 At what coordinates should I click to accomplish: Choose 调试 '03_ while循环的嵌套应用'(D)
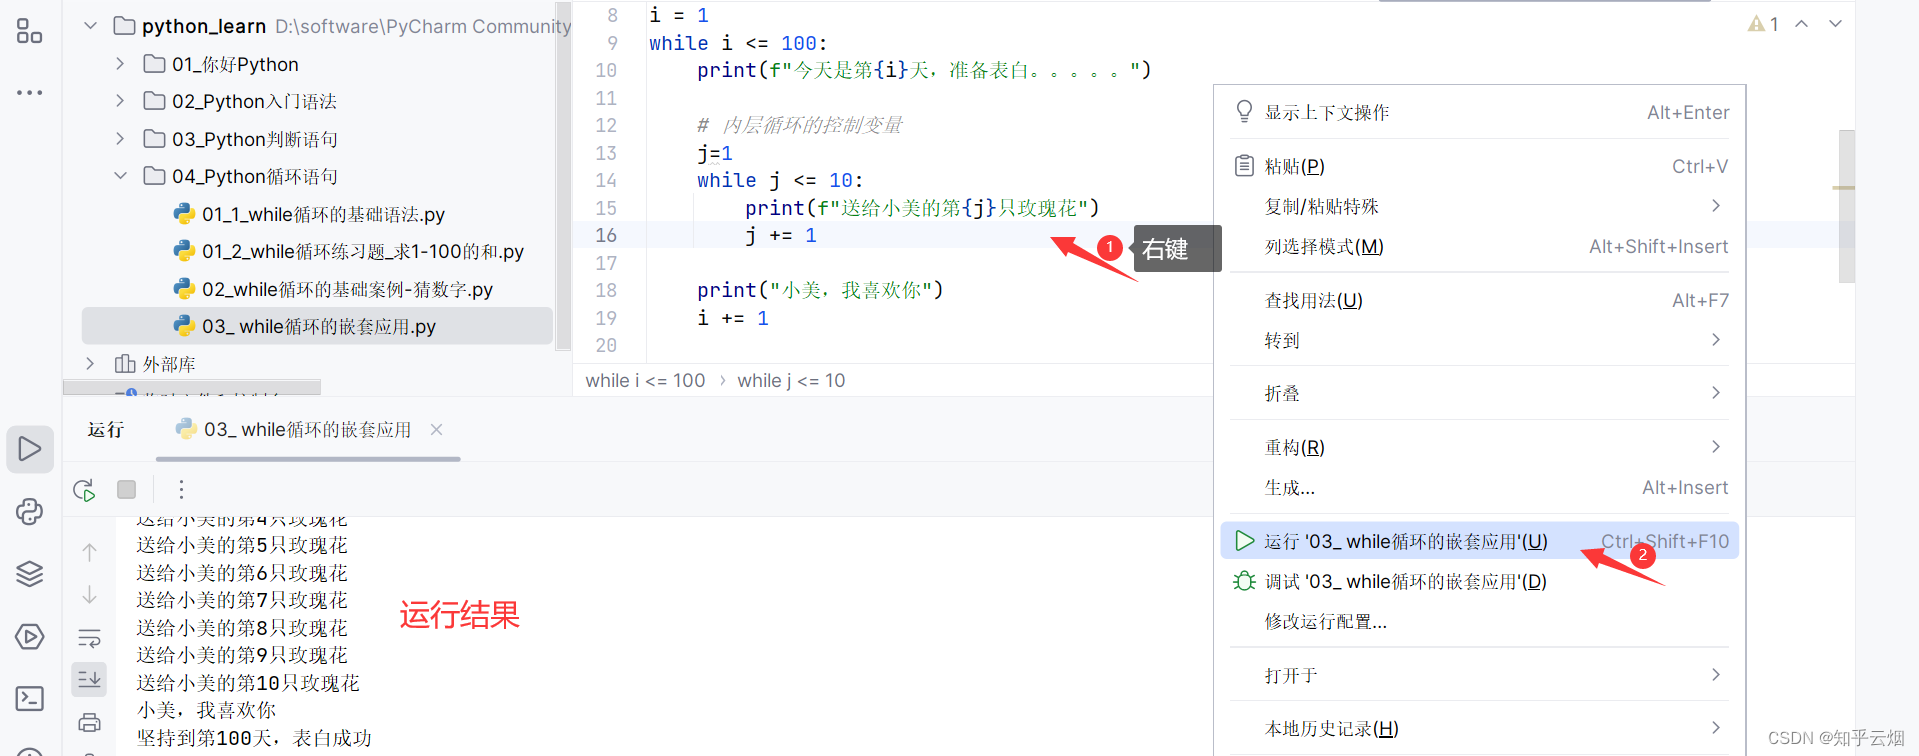(1480, 581)
